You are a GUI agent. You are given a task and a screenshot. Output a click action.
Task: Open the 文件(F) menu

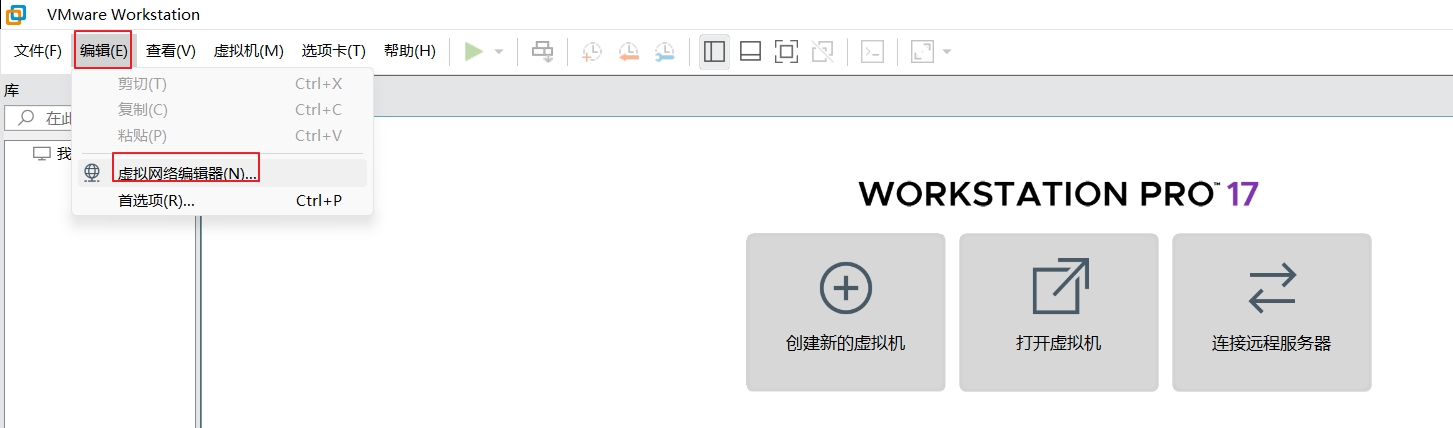(38, 51)
